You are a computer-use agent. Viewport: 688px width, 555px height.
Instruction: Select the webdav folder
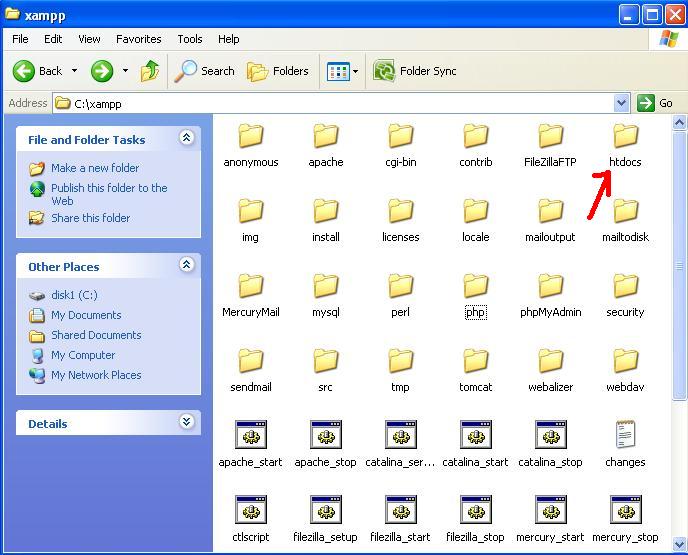point(625,371)
